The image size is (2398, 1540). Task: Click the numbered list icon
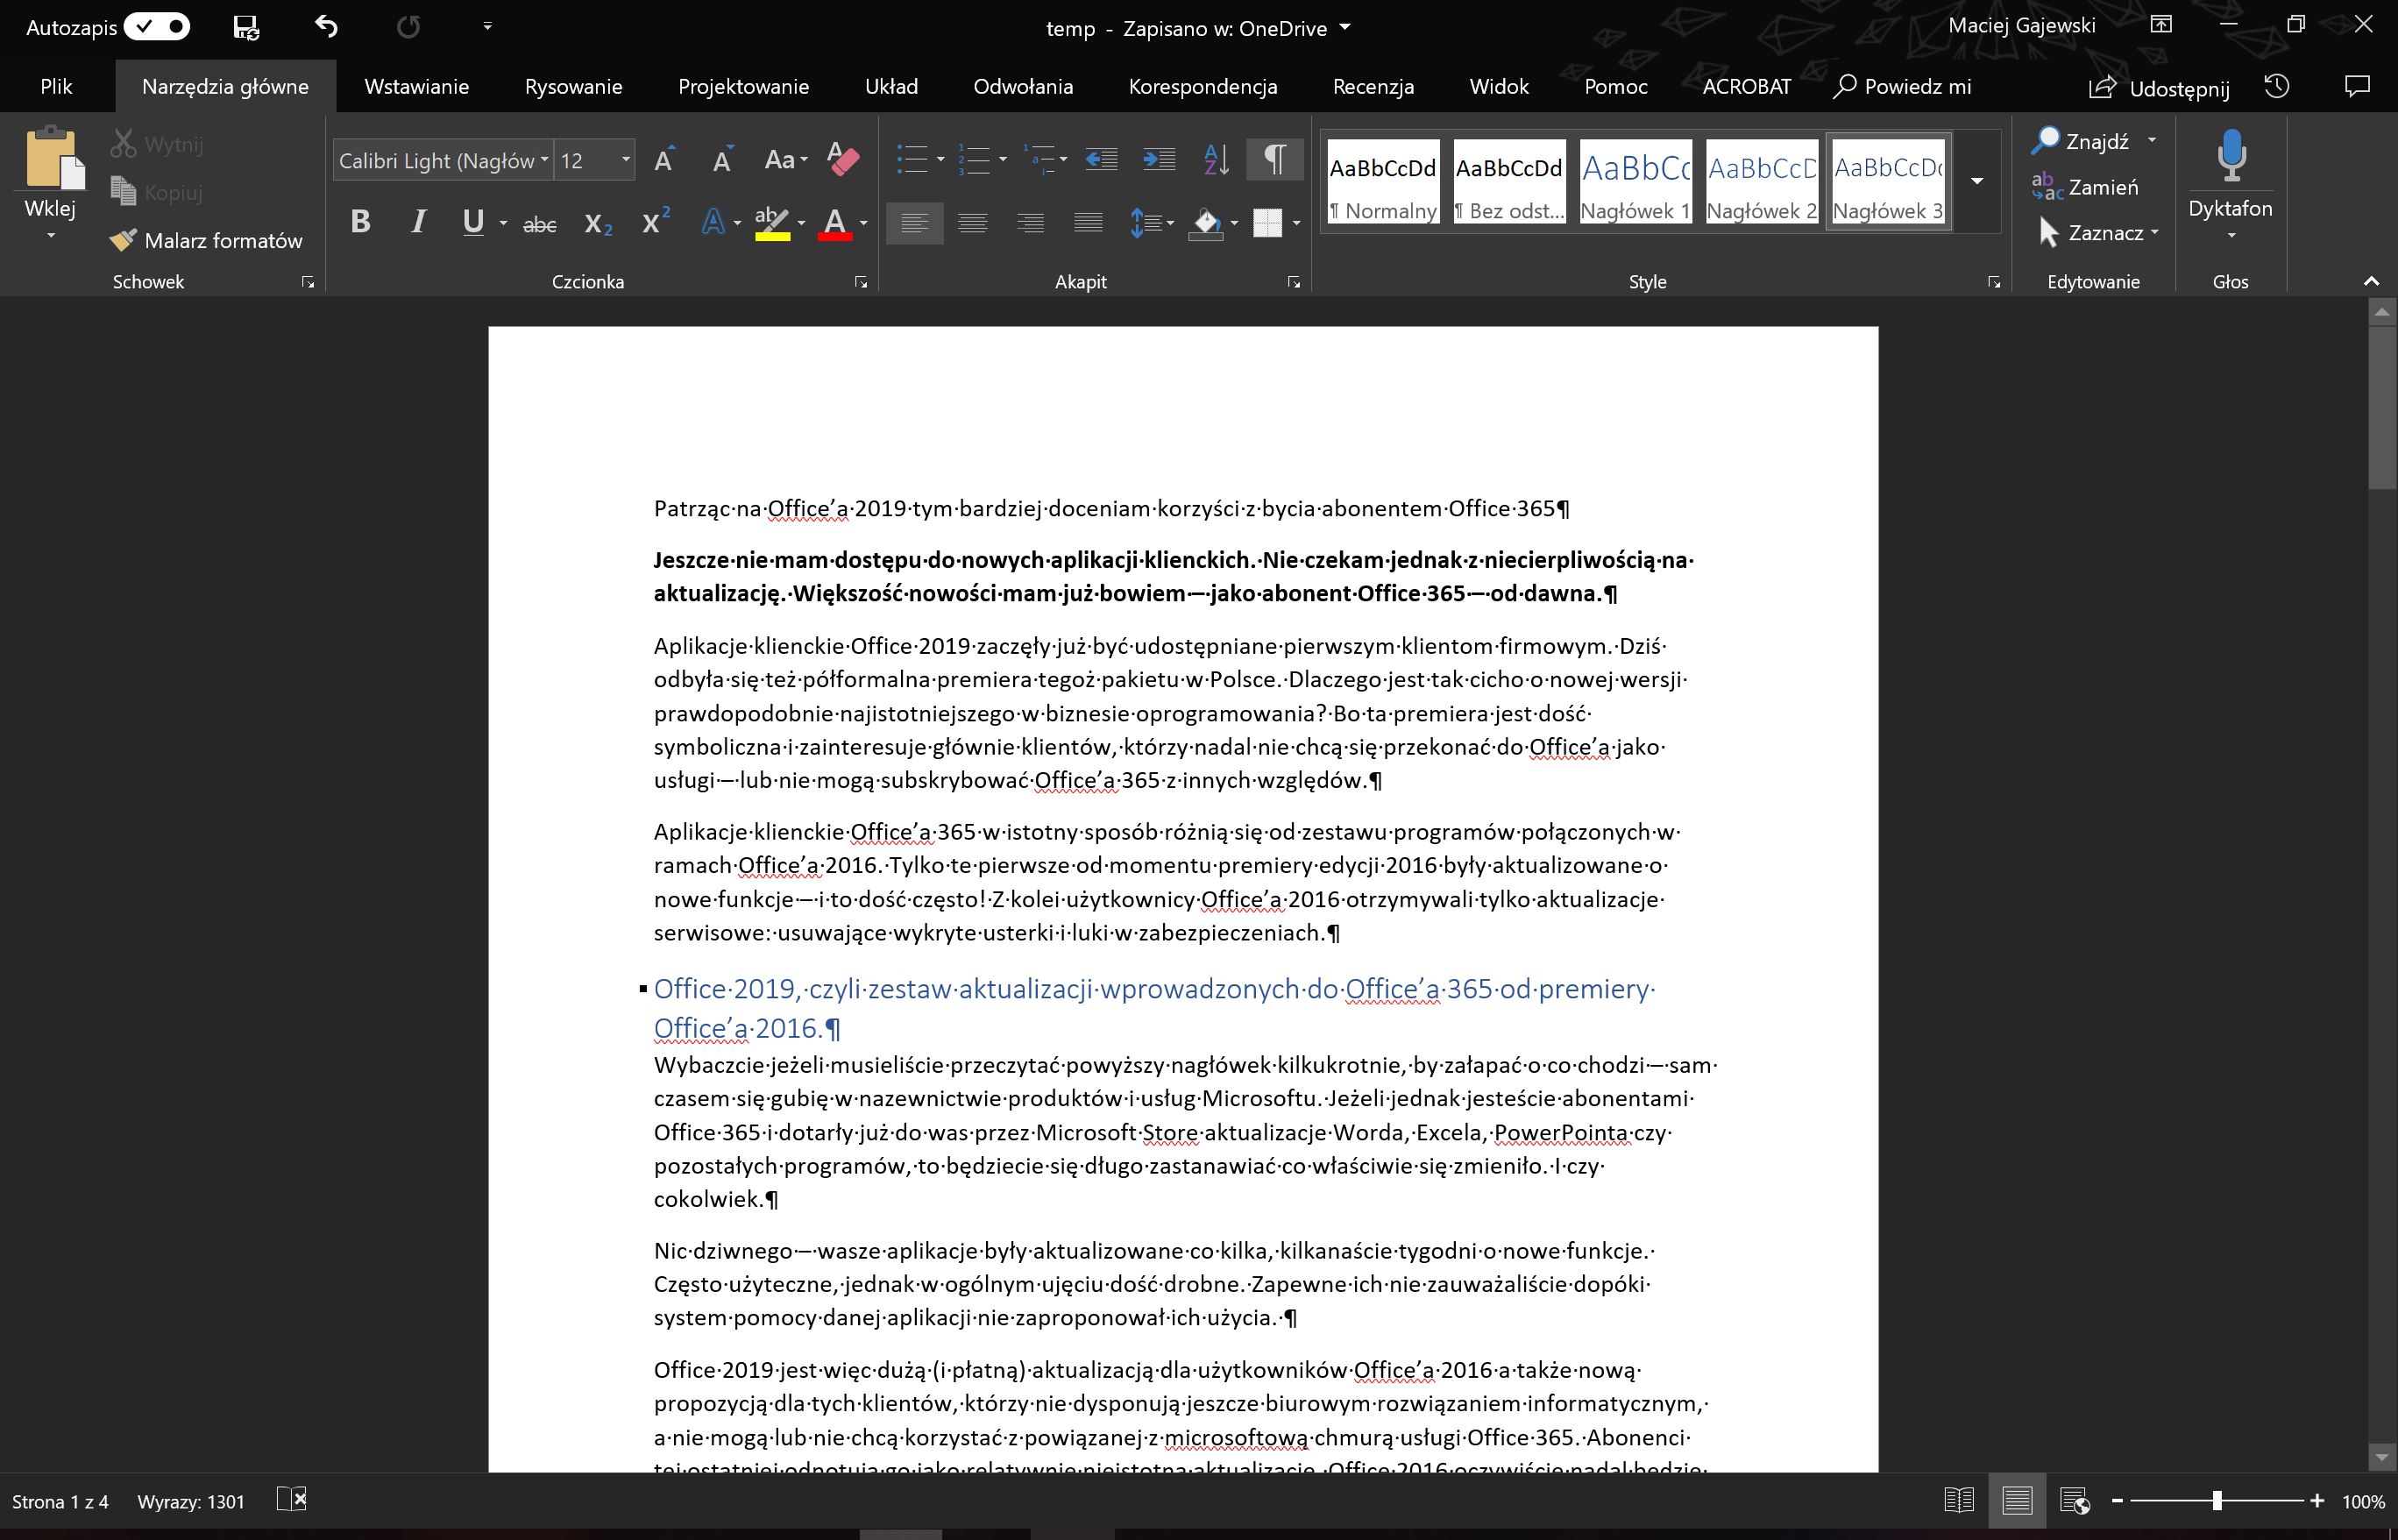coord(974,159)
